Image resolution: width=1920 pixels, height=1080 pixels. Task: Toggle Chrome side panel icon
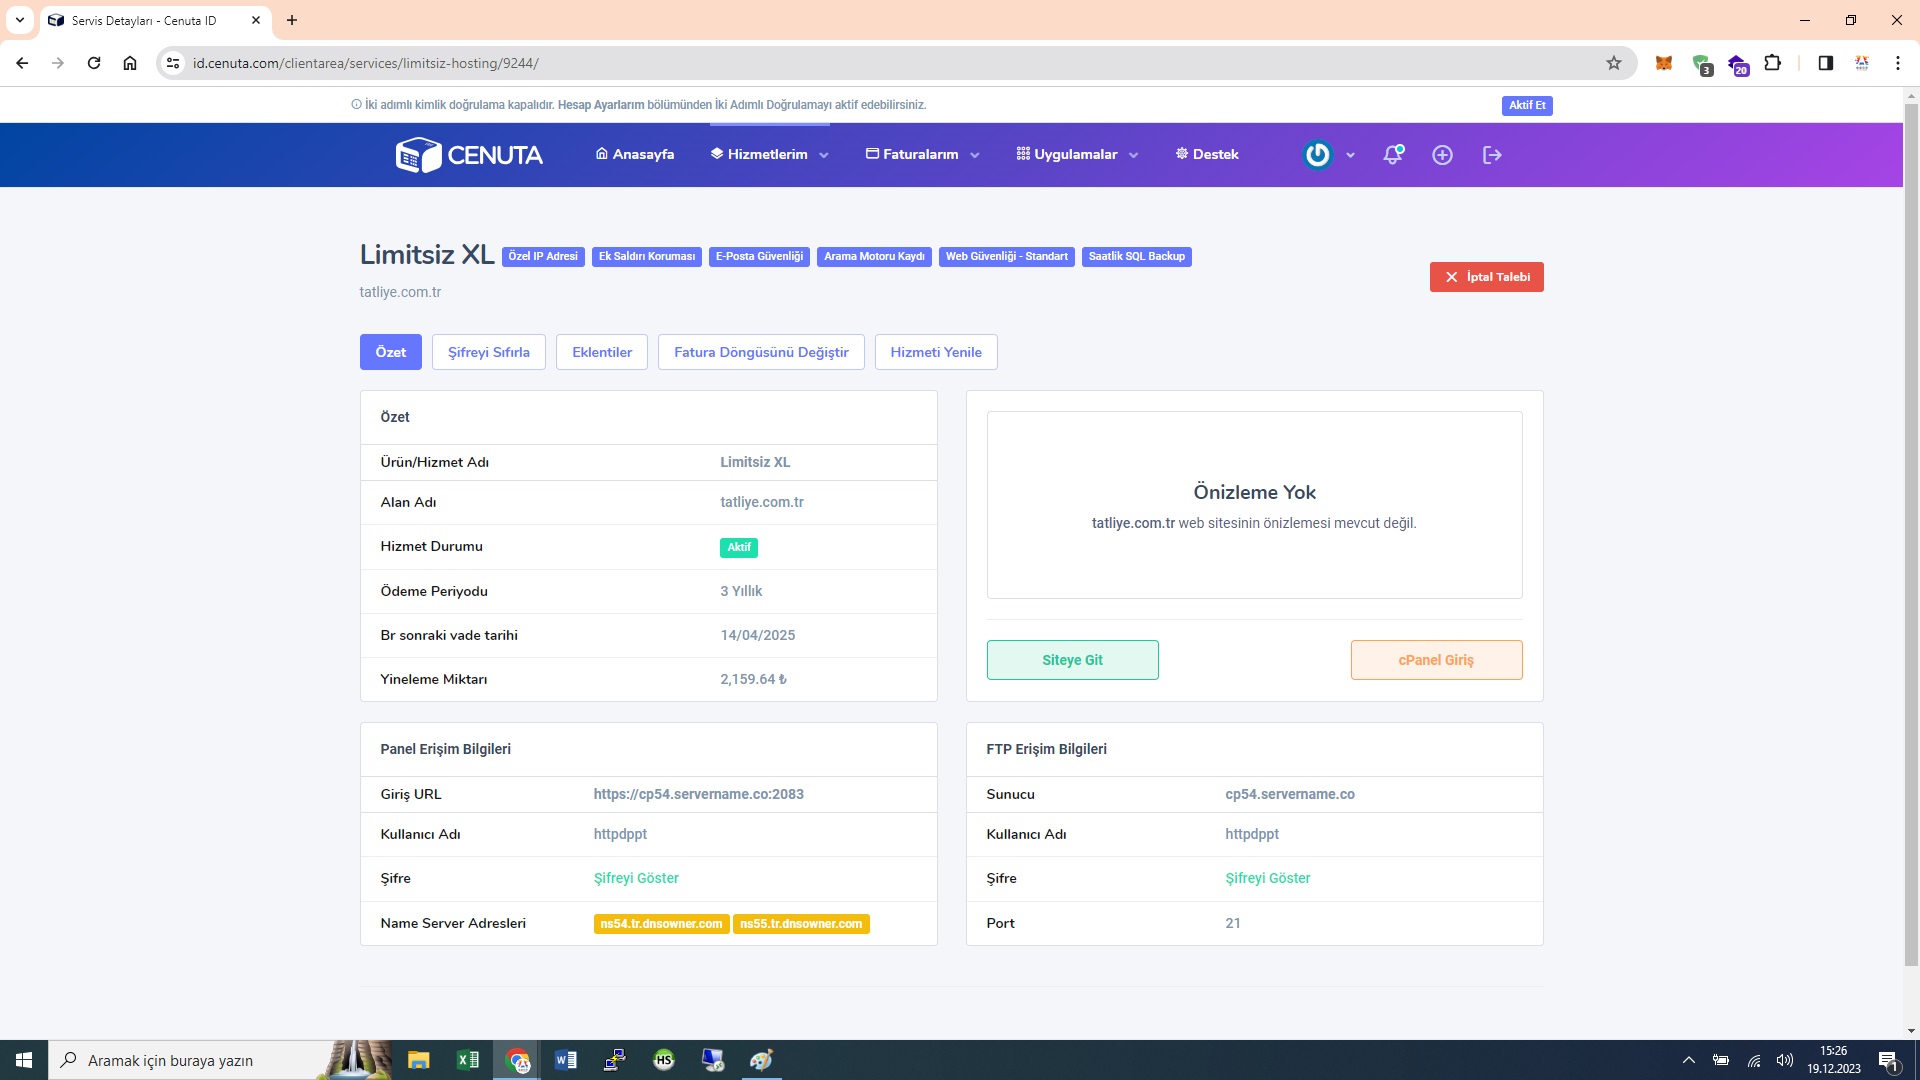1825,63
